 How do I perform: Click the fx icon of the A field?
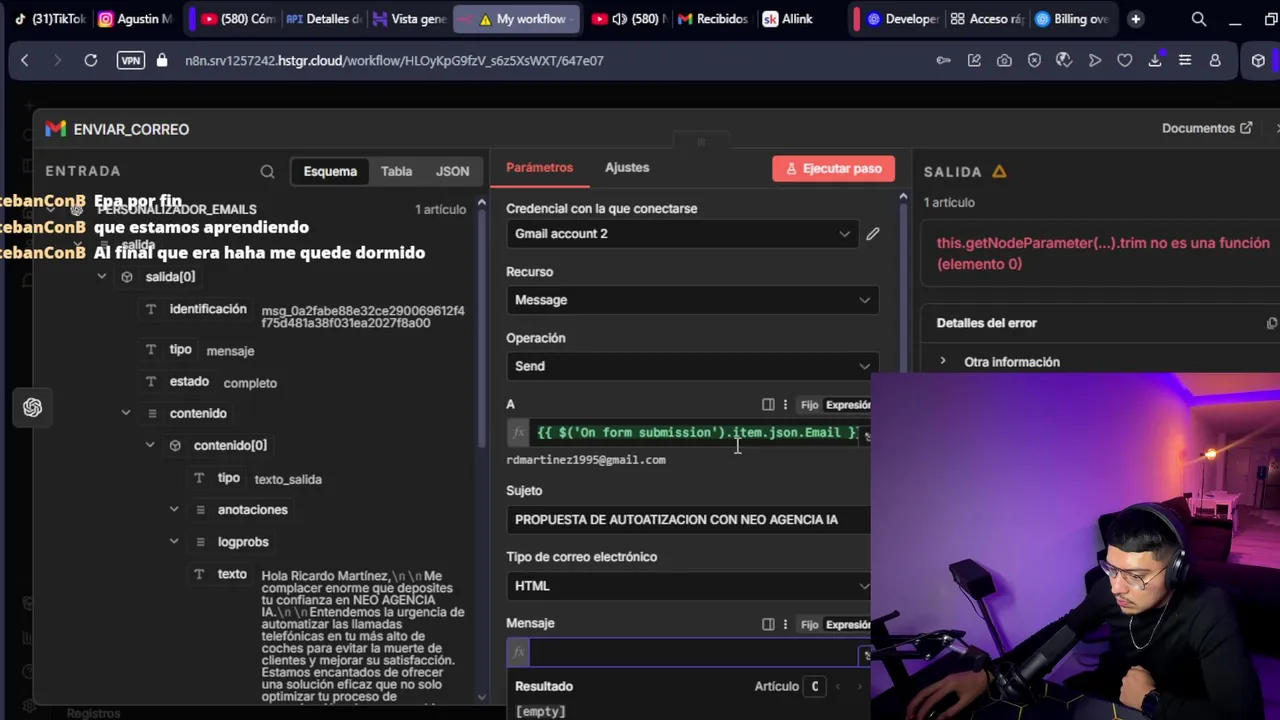tap(518, 433)
